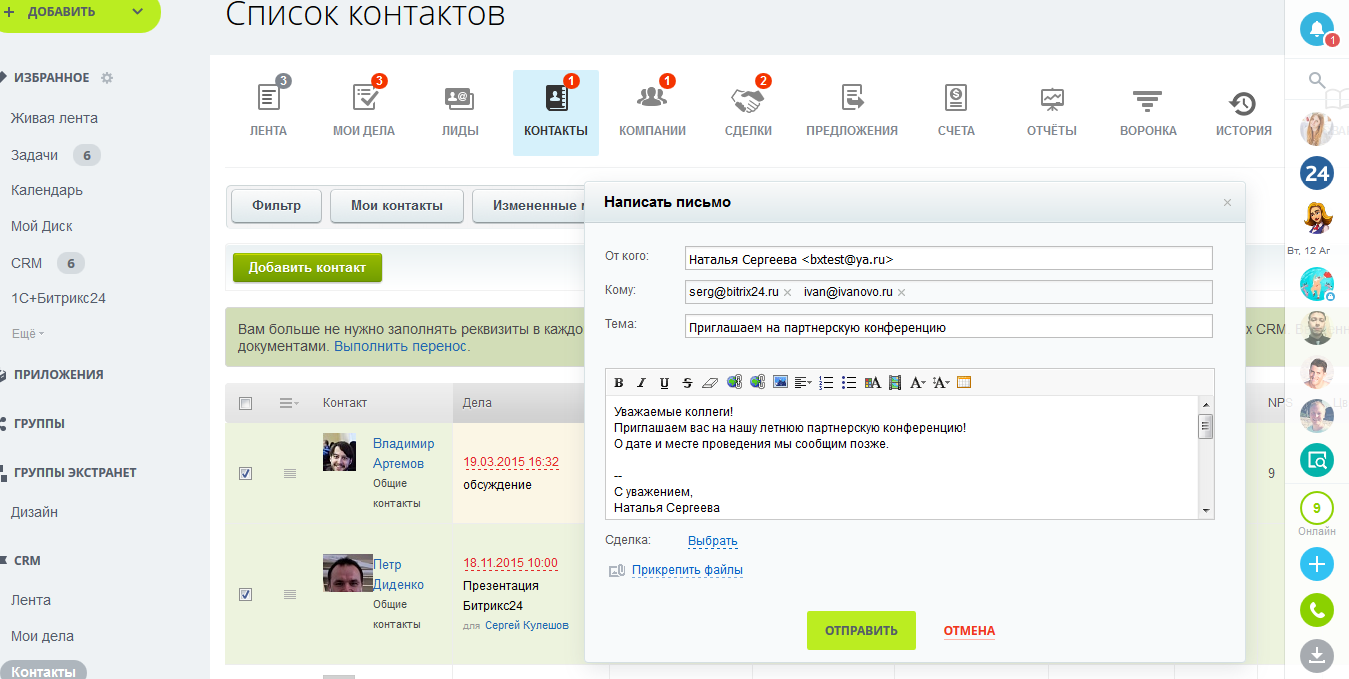Open the row menu for Владимир Артемов
Image resolution: width=1349 pixels, height=679 pixels.
(x=290, y=473)
